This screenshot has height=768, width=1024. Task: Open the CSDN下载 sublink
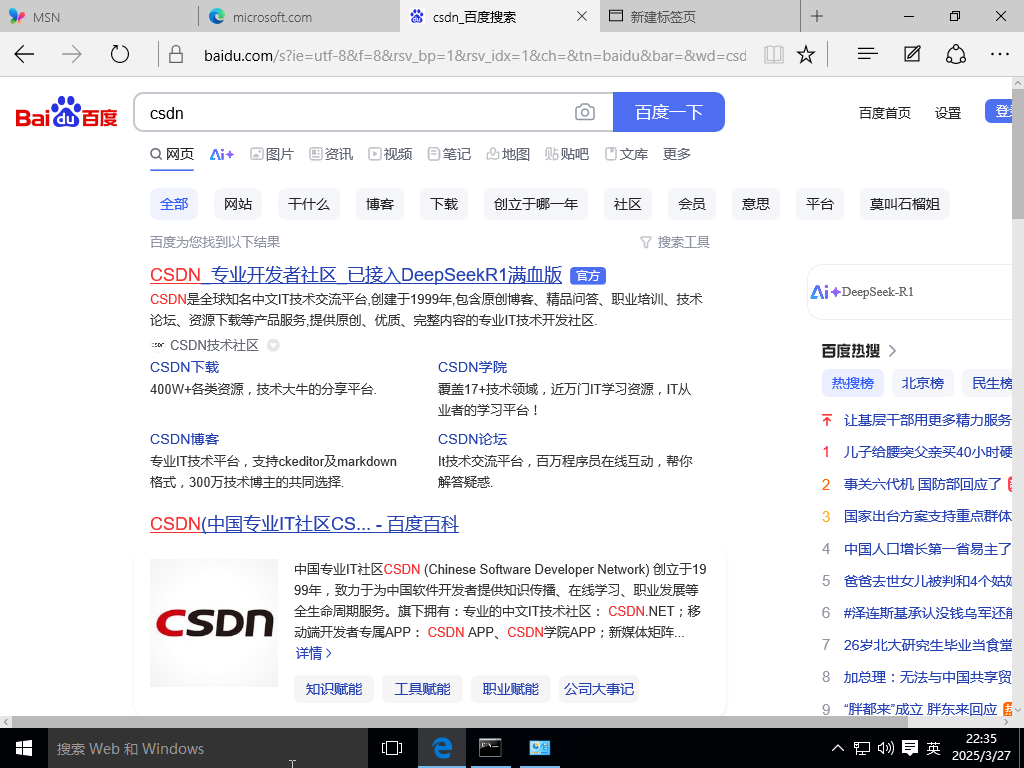185,367
